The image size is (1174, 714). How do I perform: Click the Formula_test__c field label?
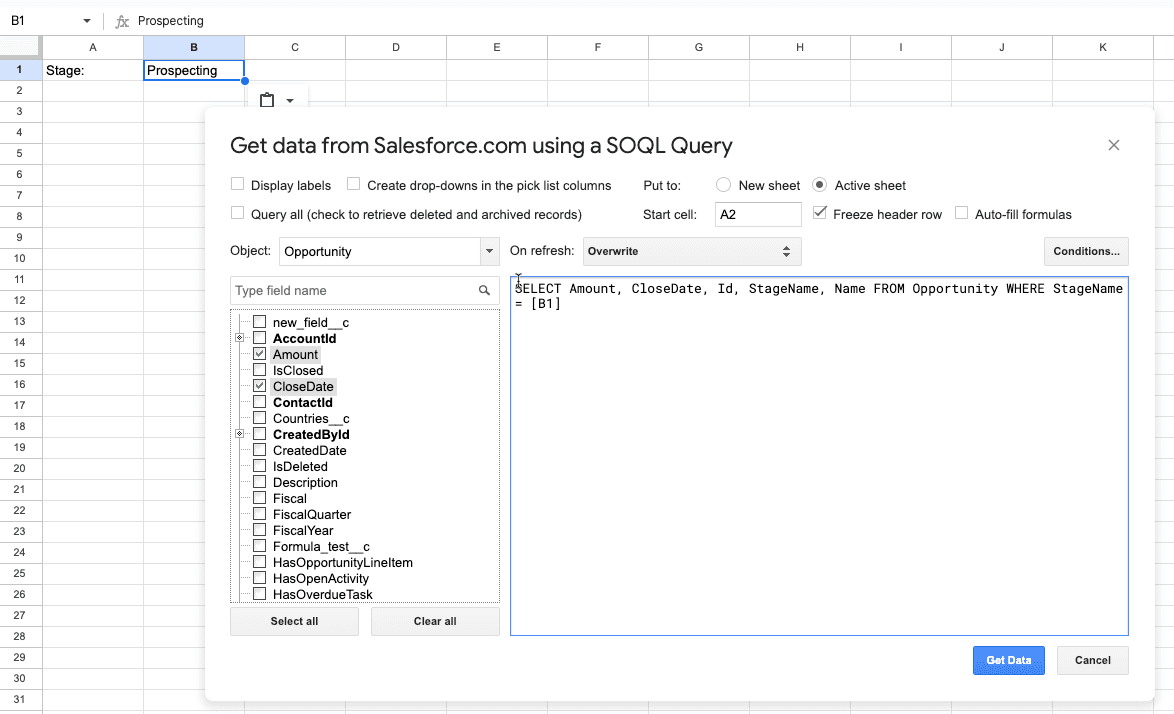[x=321, y=546]
